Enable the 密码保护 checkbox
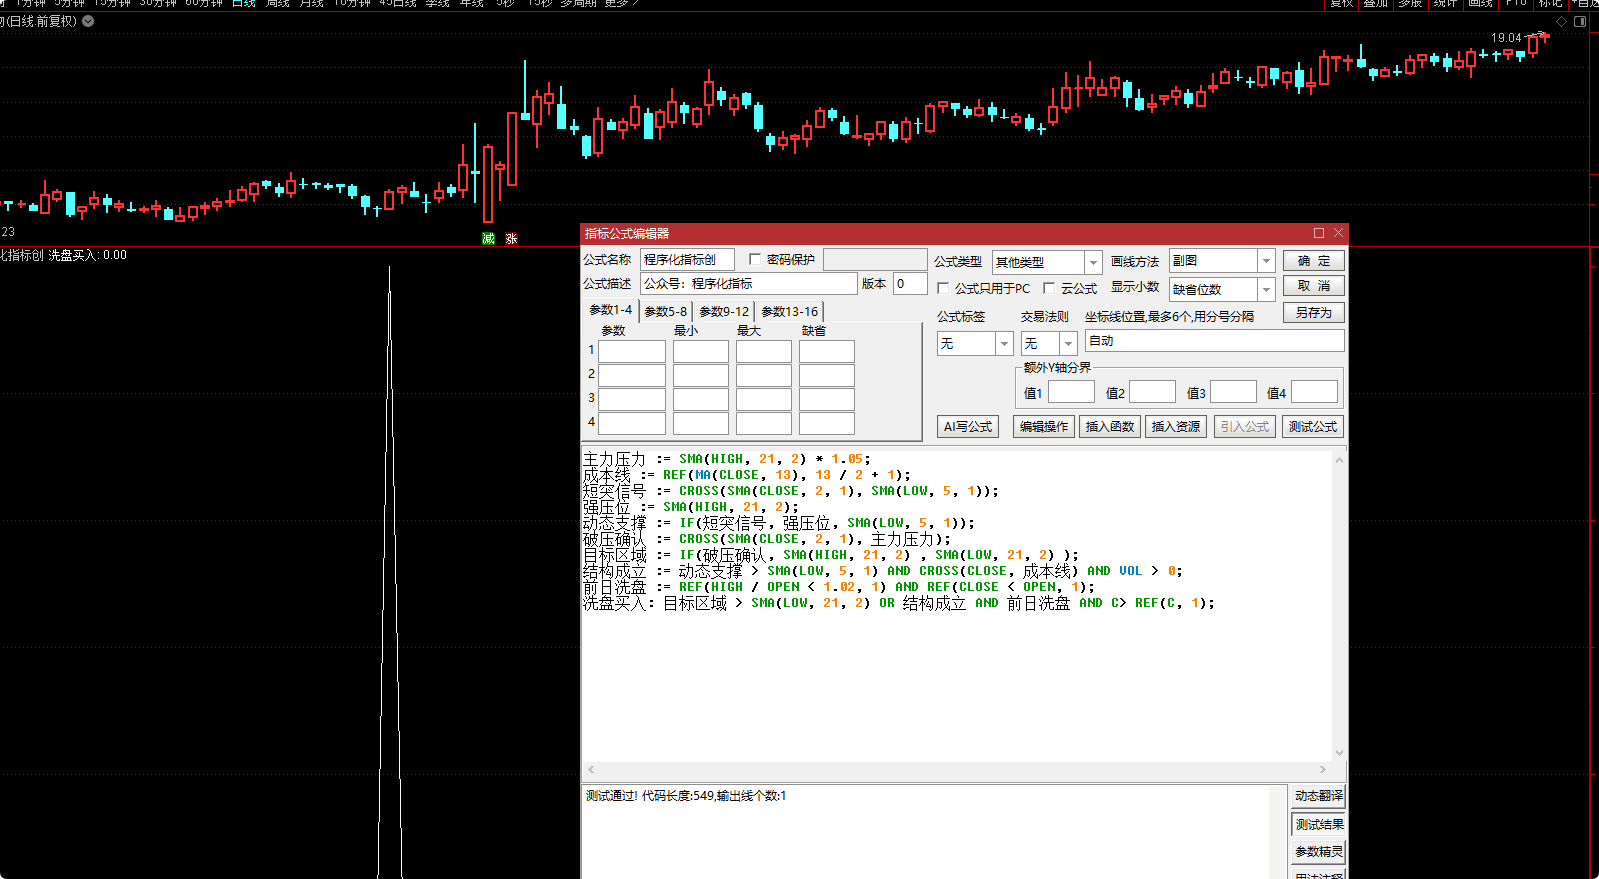Image resolution: width=1599 pixels, height=879 pixels. pos(755,259)
